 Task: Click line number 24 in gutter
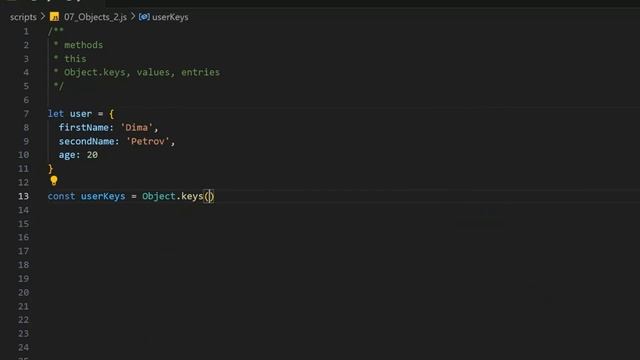pos(24,347)
